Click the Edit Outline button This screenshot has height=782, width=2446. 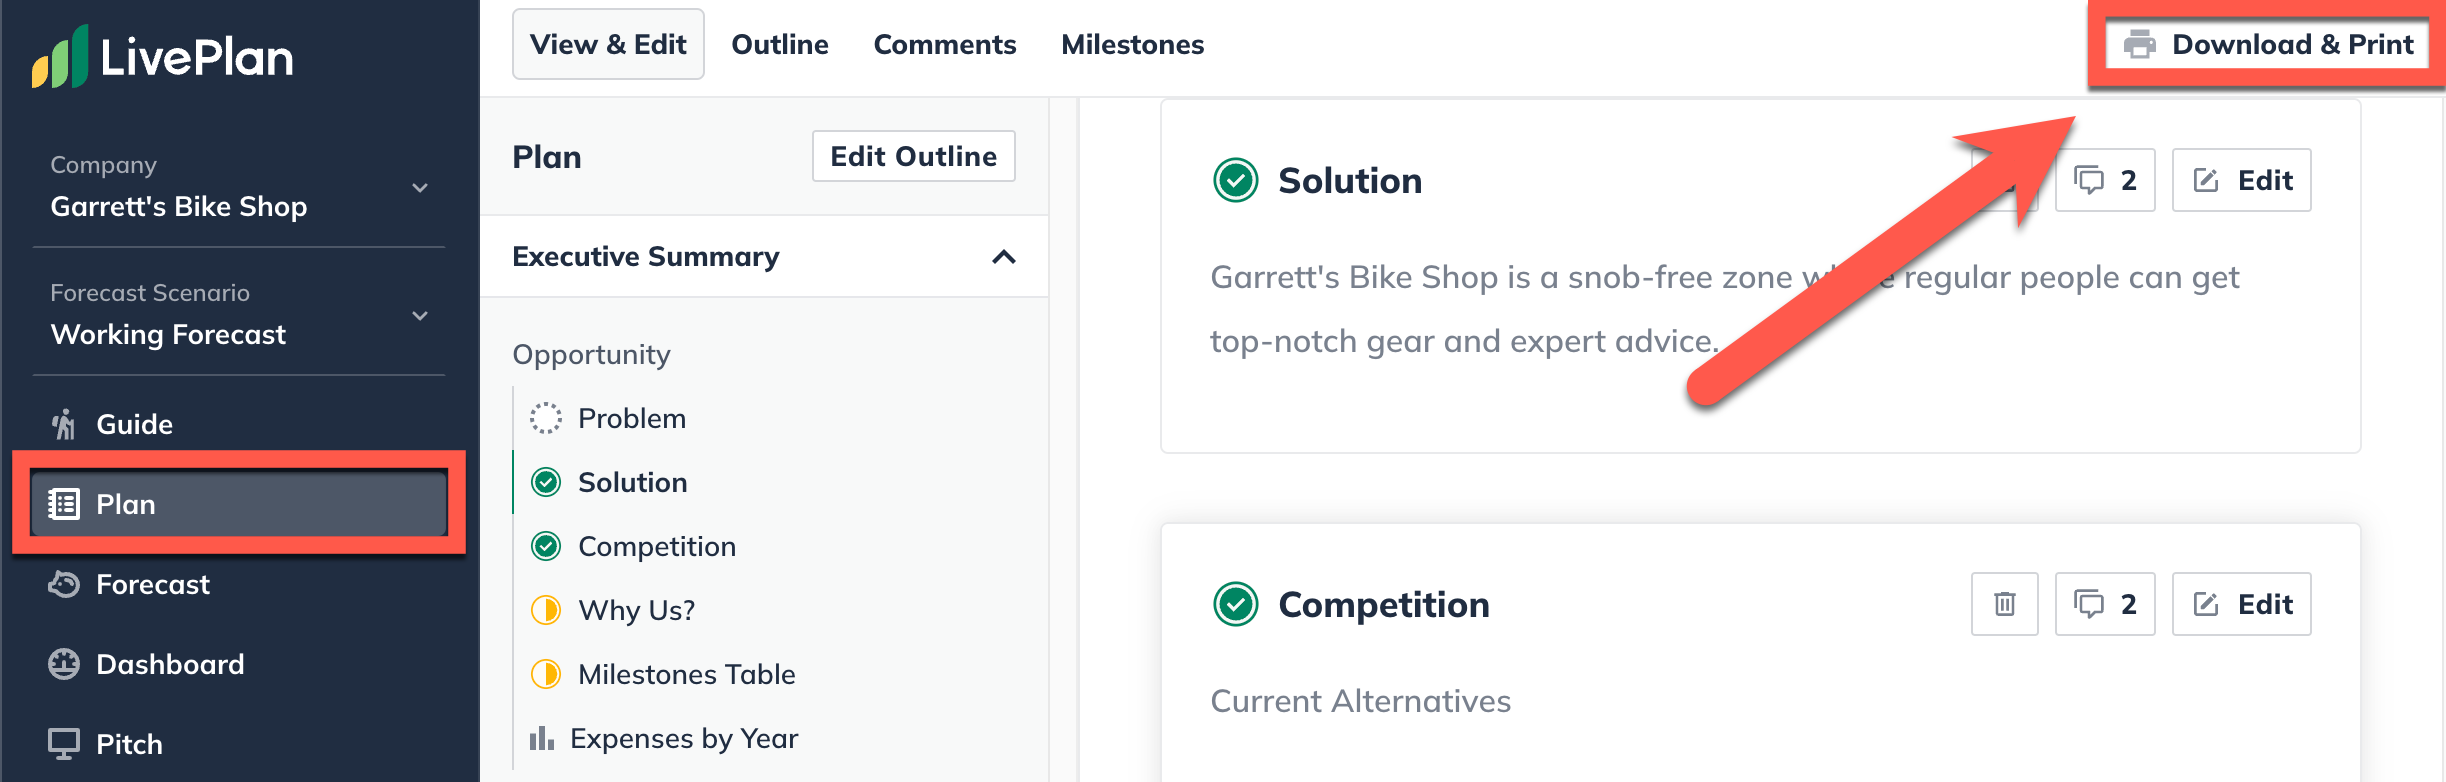click(914, 156)
